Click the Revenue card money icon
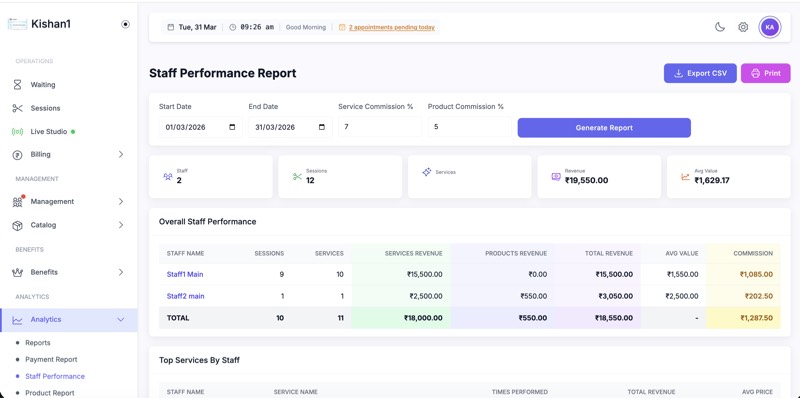800x398 pixels. coord(556,177)
